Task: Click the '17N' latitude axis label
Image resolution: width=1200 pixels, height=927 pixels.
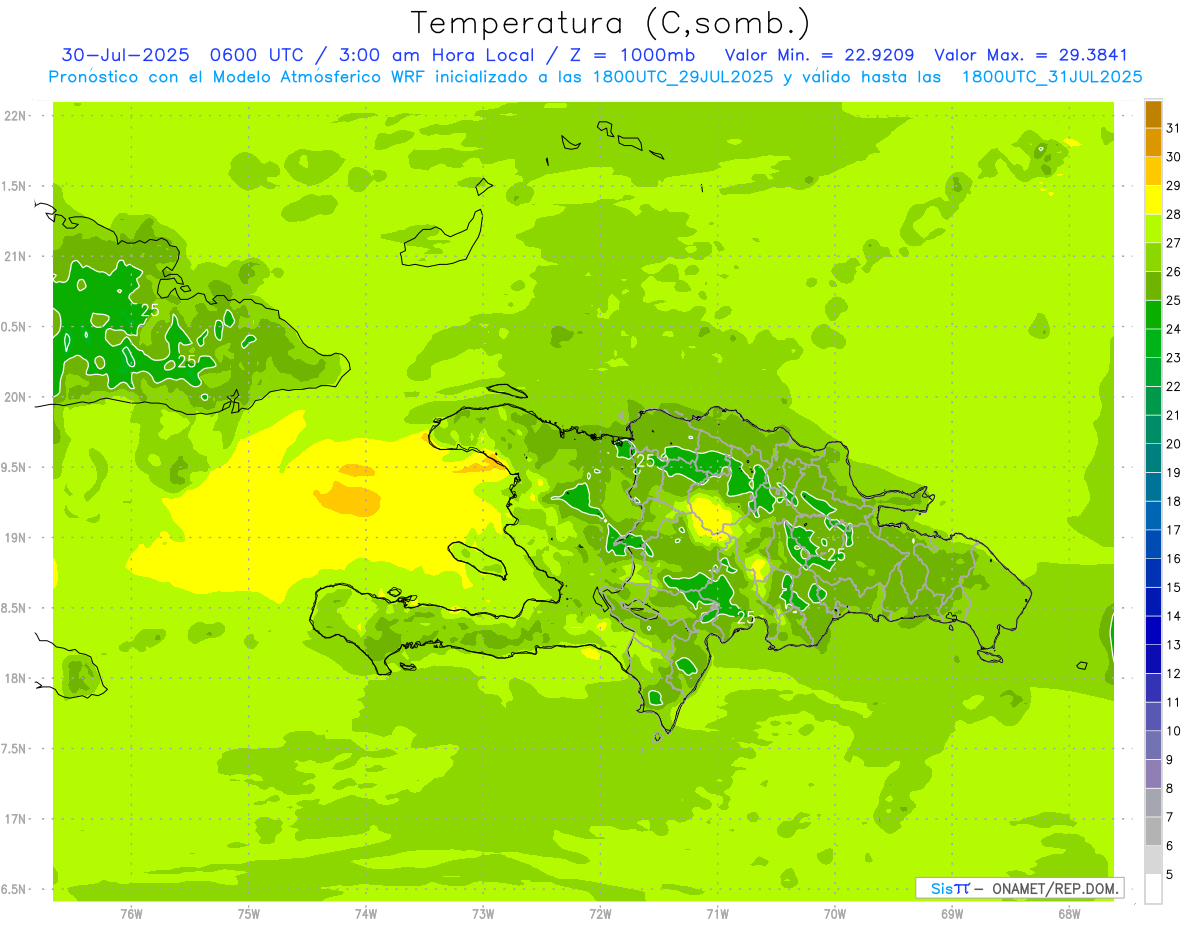Action: pos(14,819)
